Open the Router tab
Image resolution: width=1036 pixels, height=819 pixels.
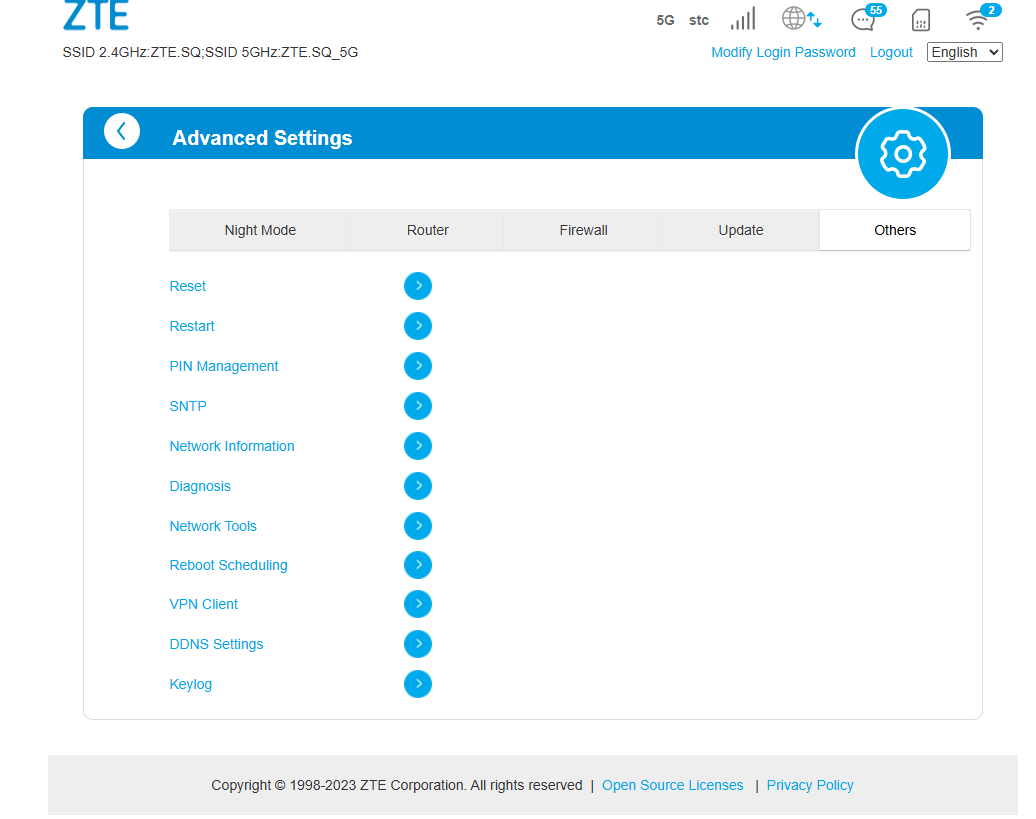click(x=427, y=230)
